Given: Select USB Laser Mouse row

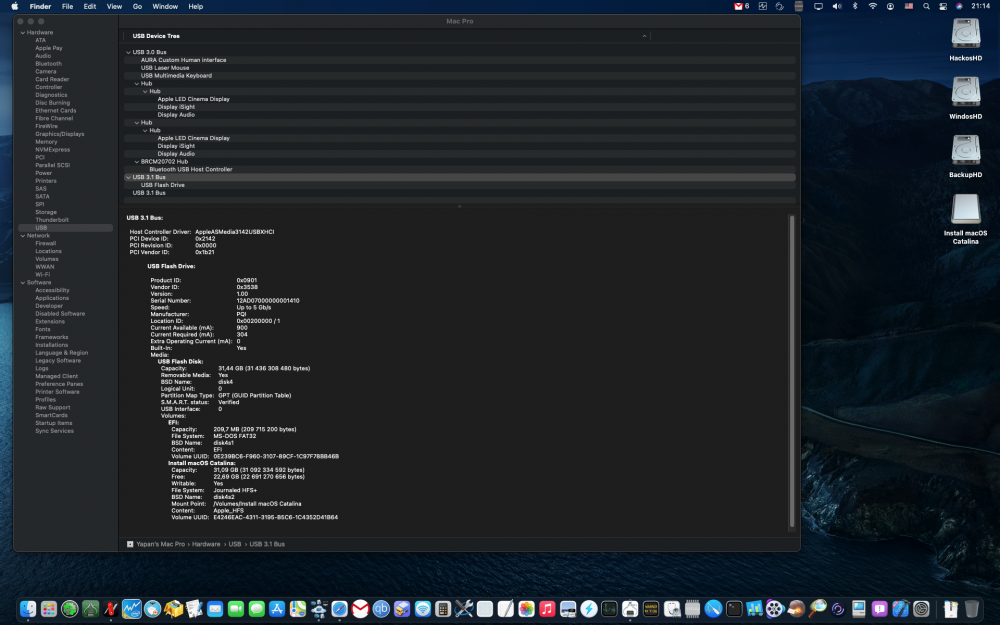Looking at the screenshot, I should (x=460, y=68).
